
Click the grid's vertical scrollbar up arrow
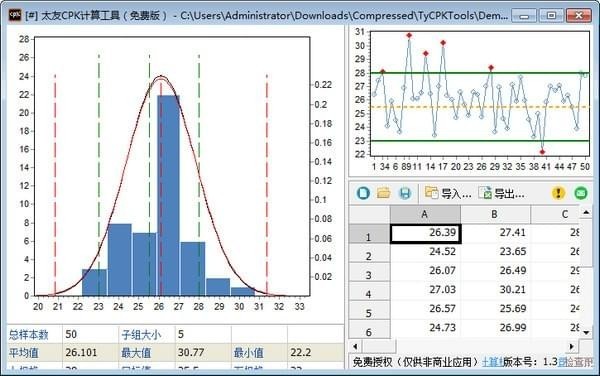click(586, 212)
